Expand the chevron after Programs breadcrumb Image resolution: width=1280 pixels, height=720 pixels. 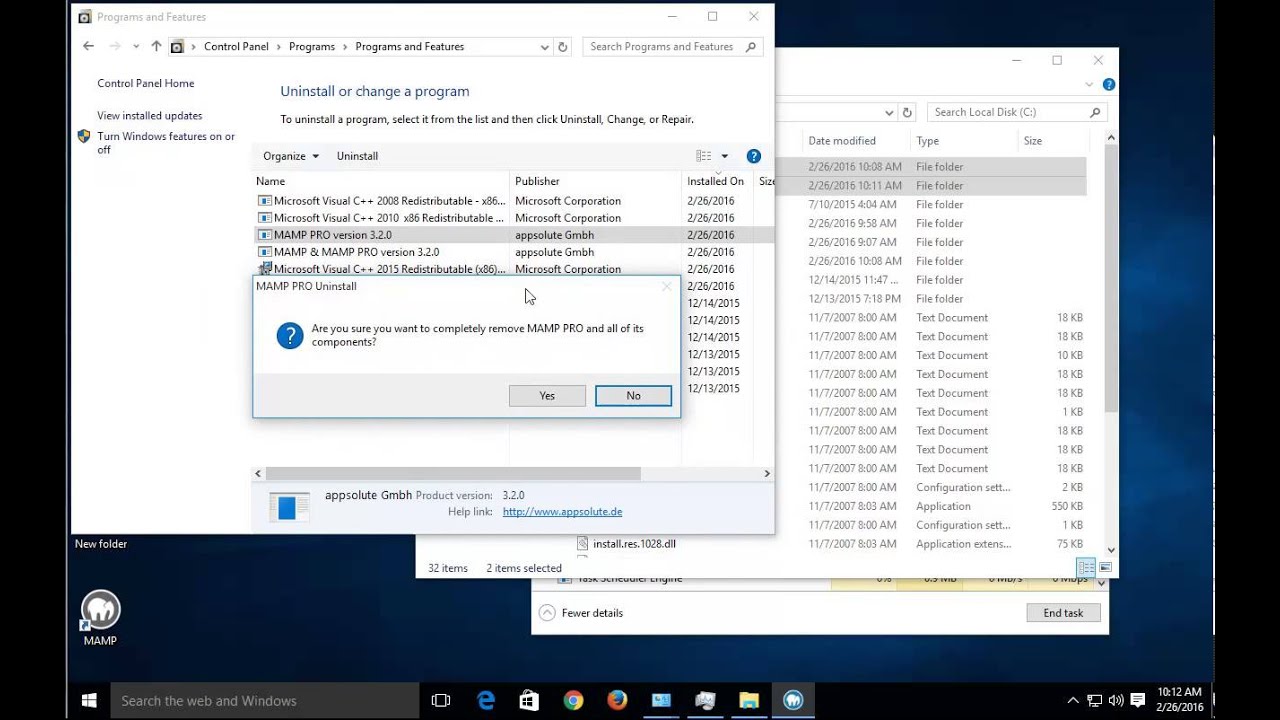pyautogui.click(x=345, y=47)
